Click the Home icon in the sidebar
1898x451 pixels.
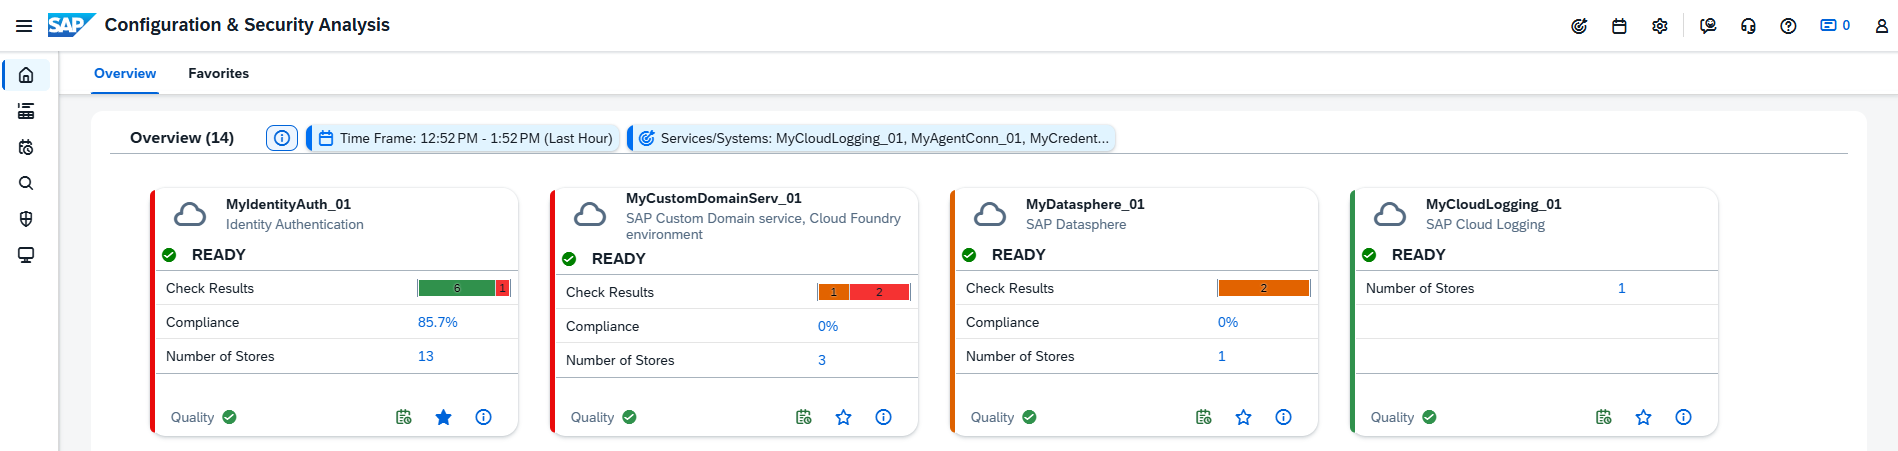26,75
